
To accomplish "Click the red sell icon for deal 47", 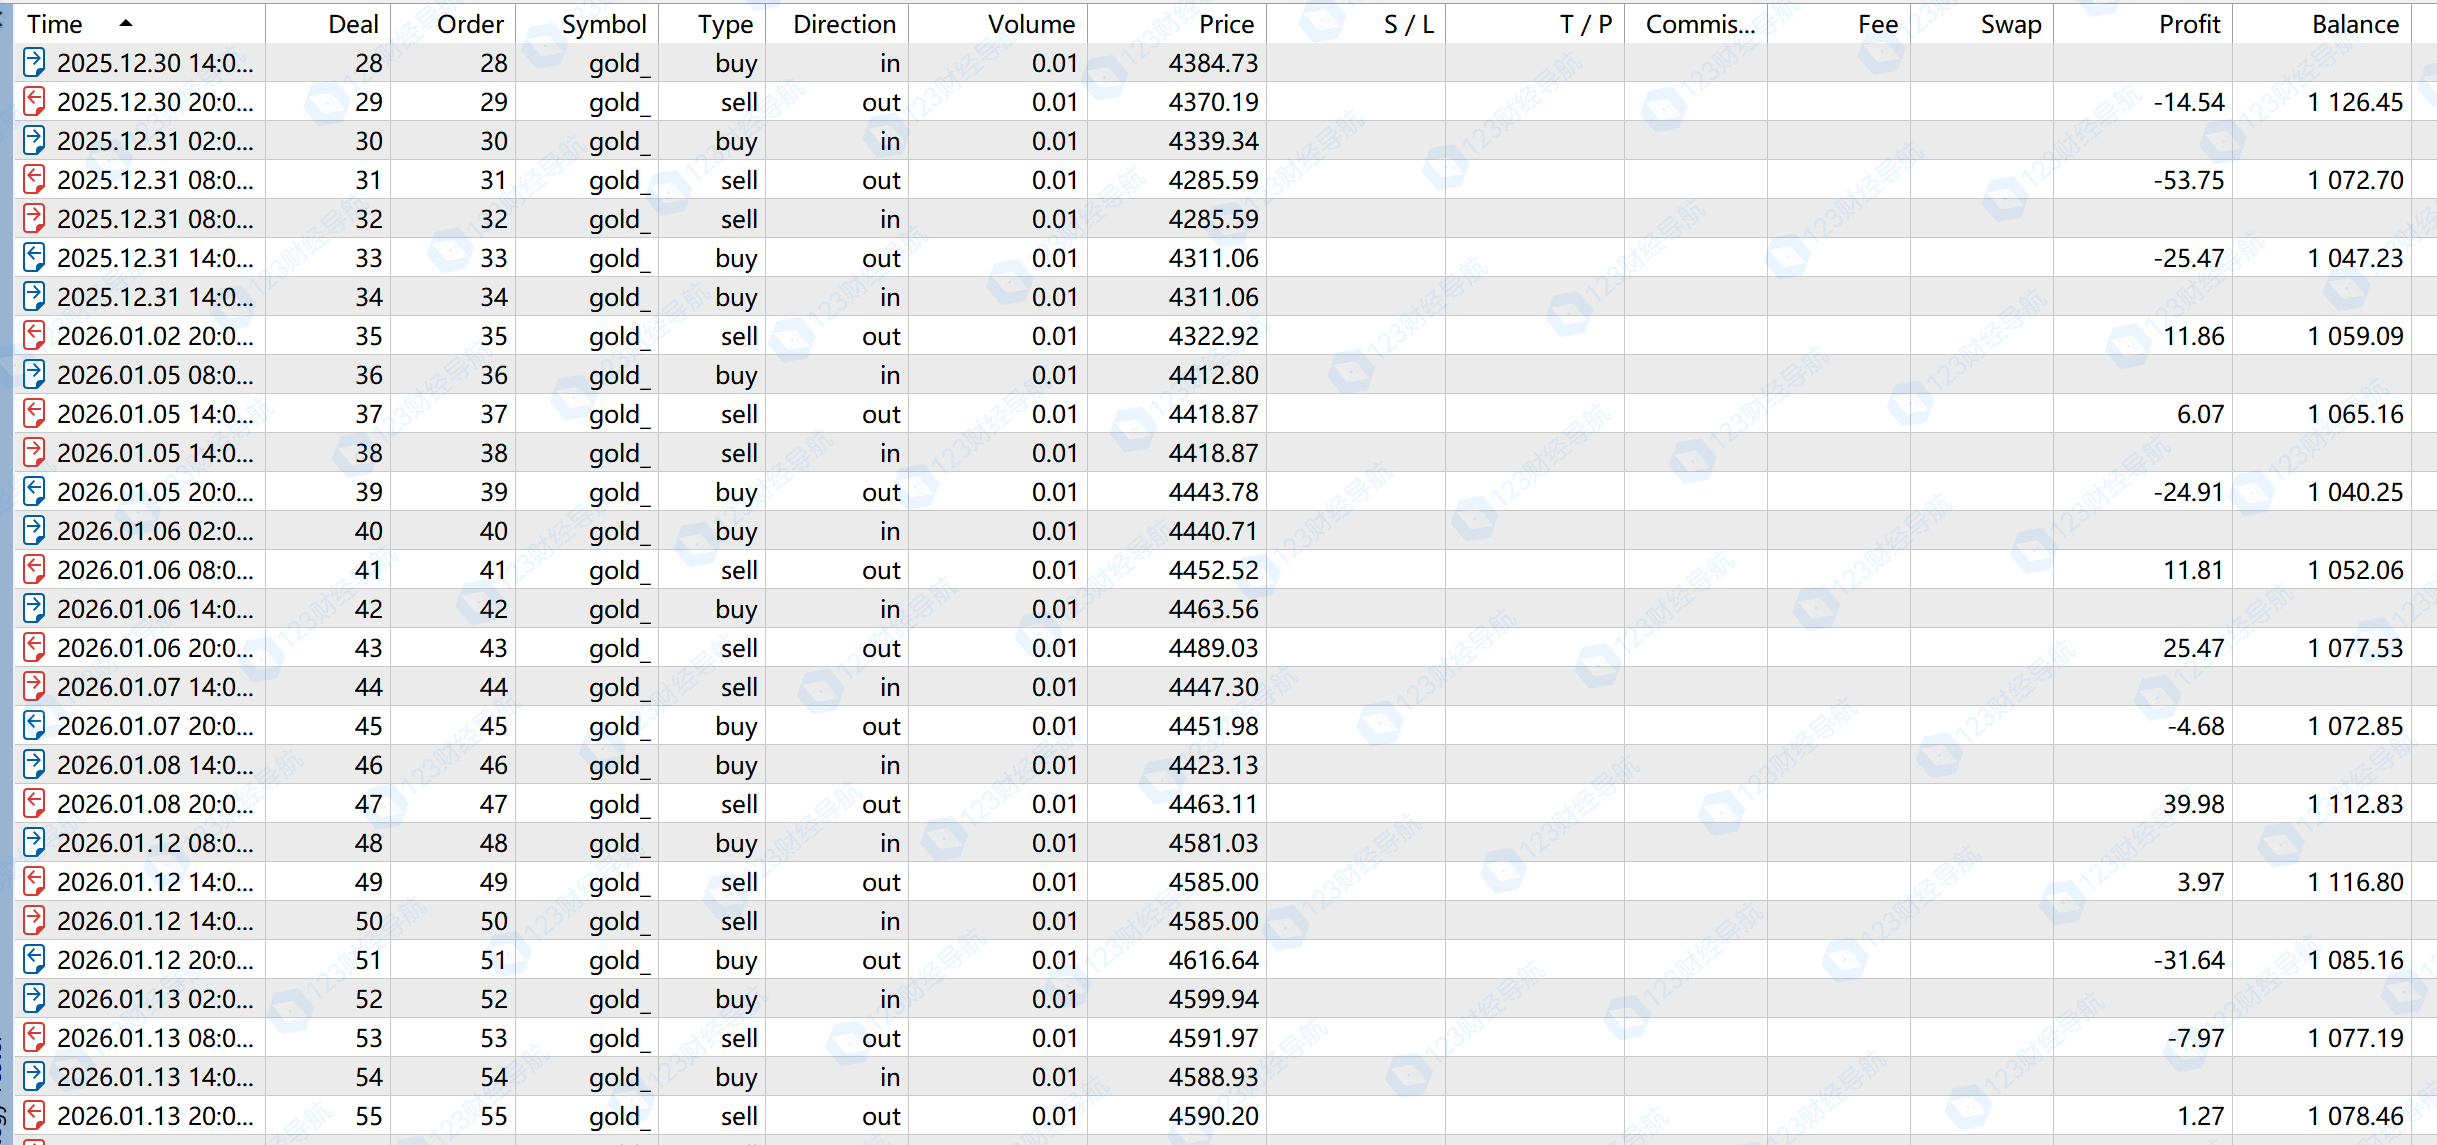I will (34, 804).
